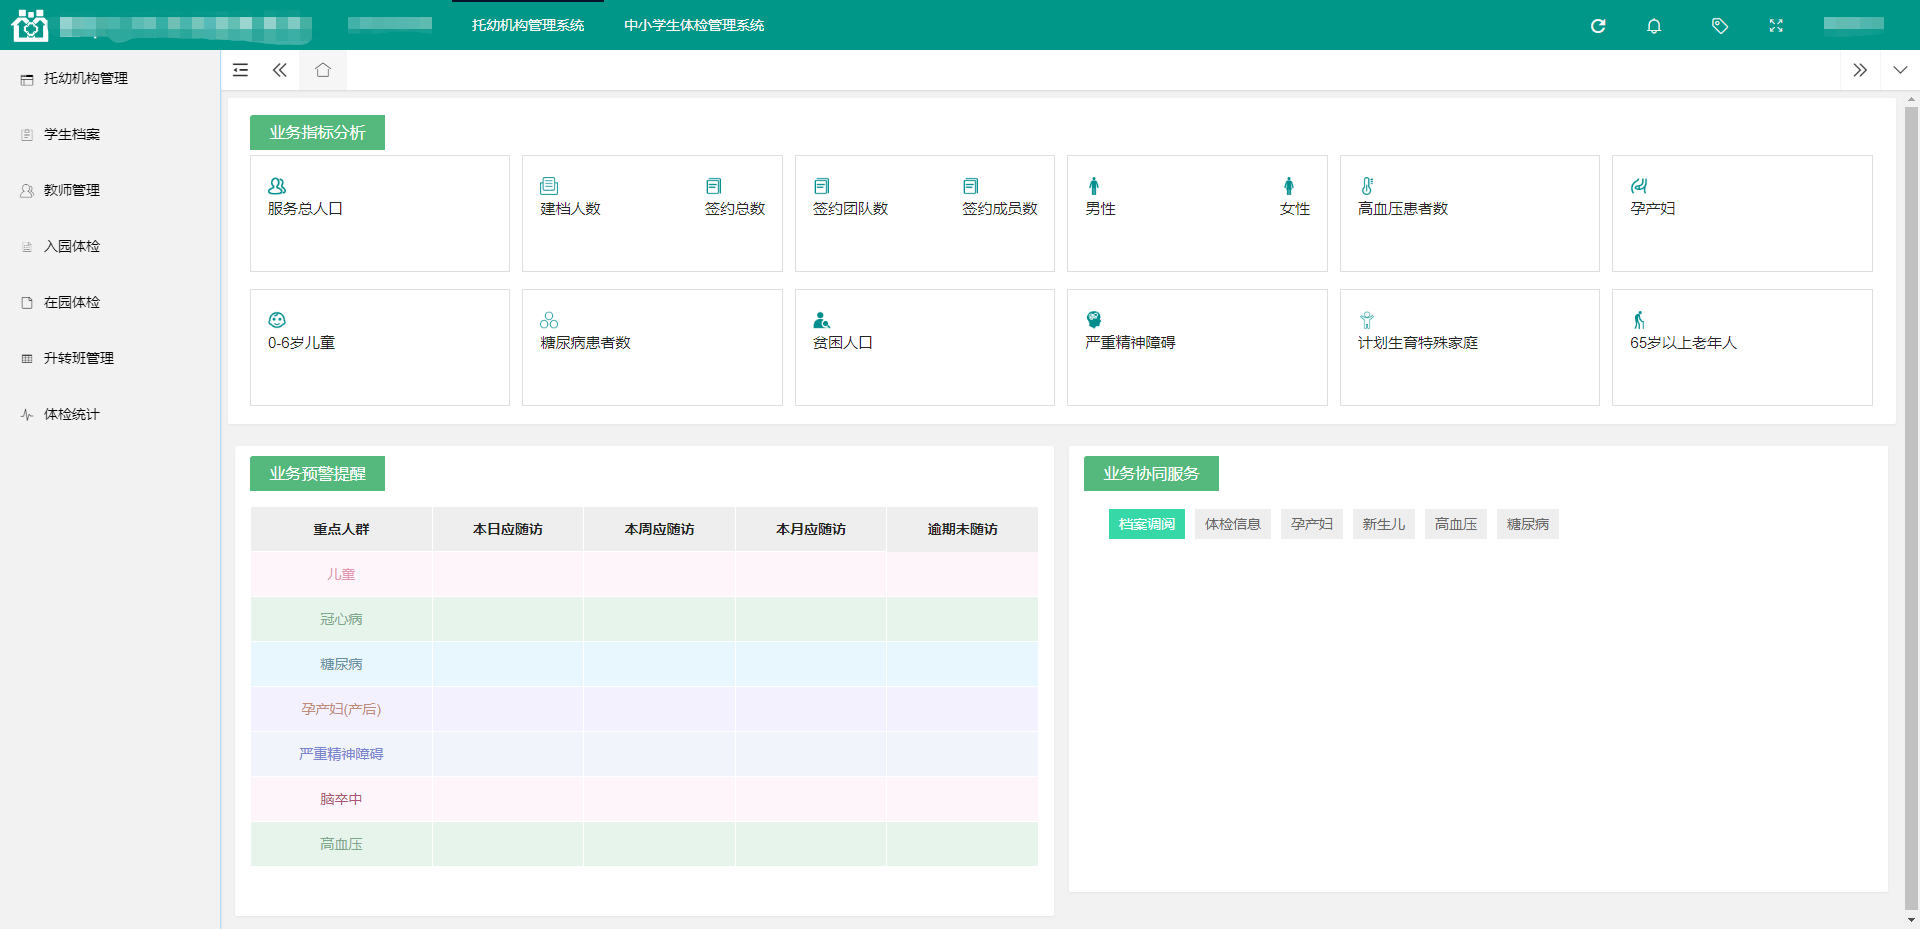
Task: Select the 糖尿病 service button
Action: coord(1528,524)
